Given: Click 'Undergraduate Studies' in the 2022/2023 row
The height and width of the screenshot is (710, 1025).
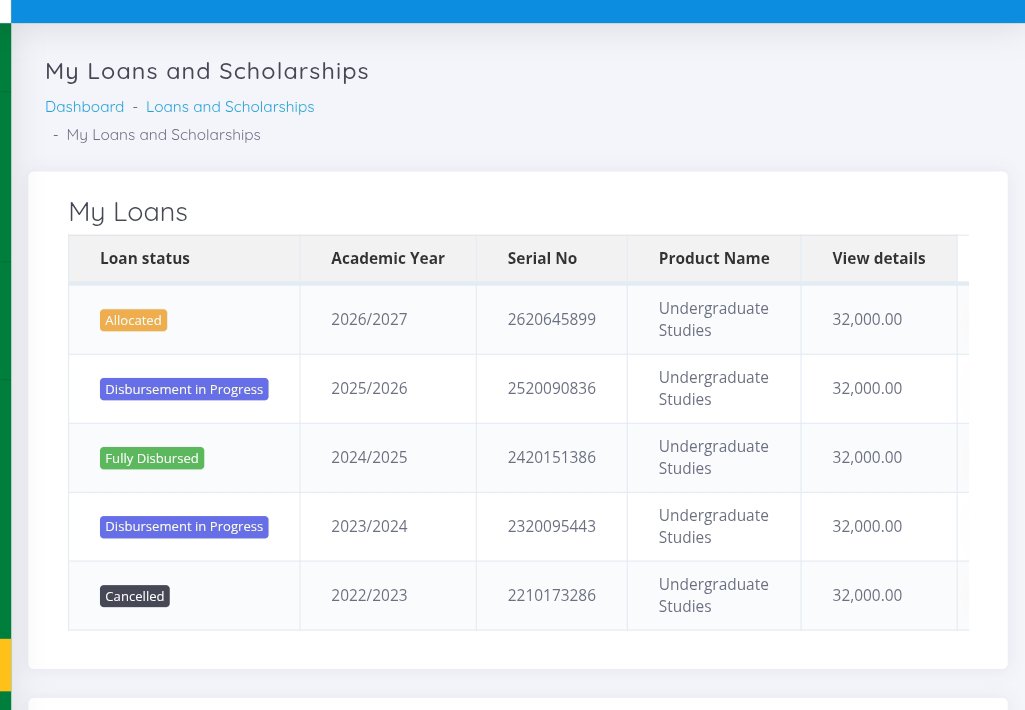Looking at the screenshot, I should click(713, 595).
